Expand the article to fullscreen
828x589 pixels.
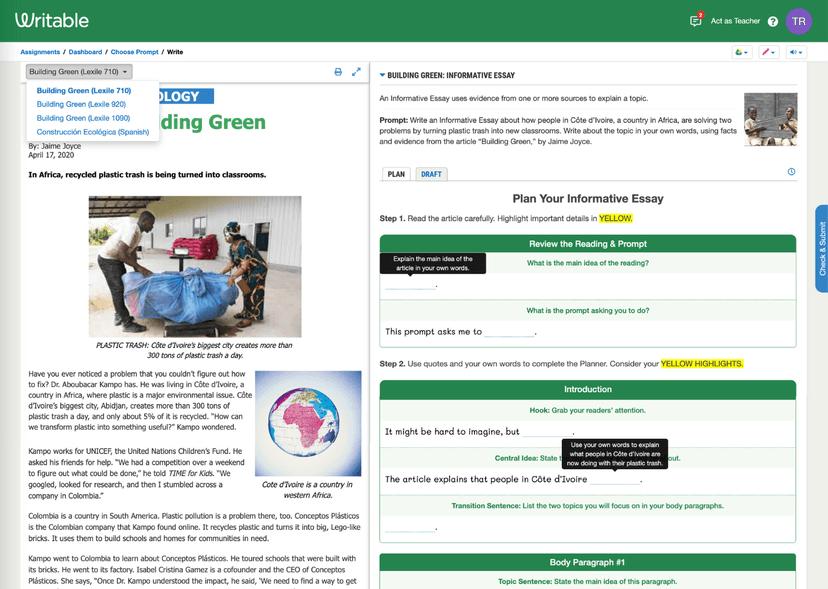pos(357,72)
